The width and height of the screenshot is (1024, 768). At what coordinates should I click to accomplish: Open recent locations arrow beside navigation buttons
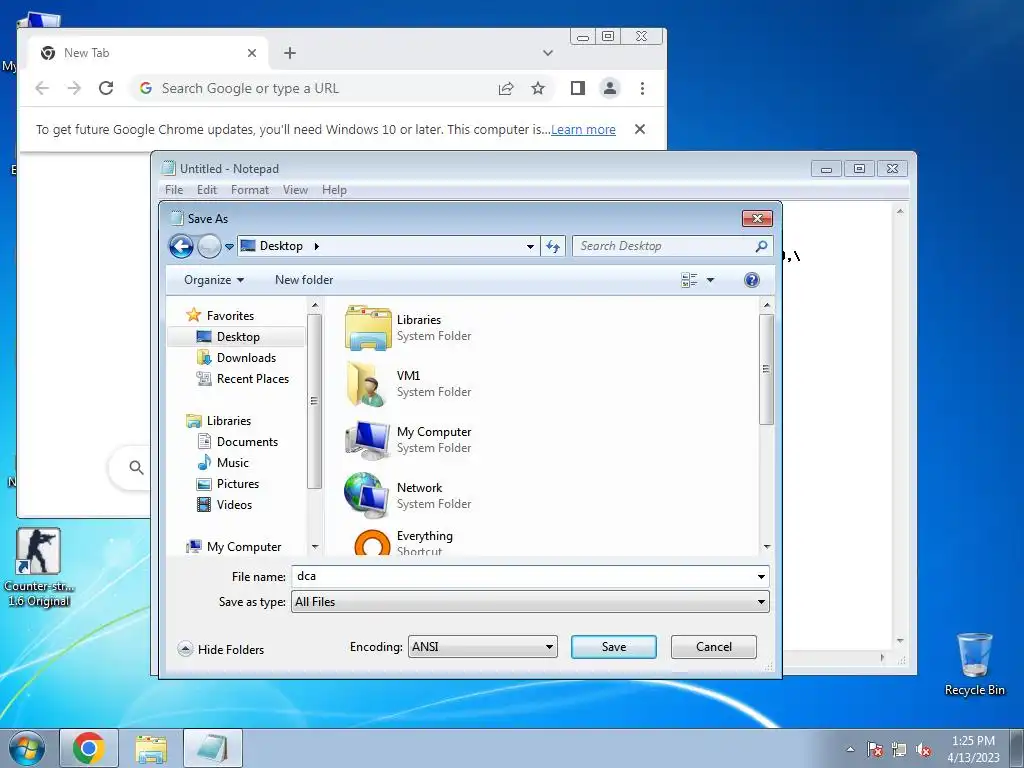229,247
